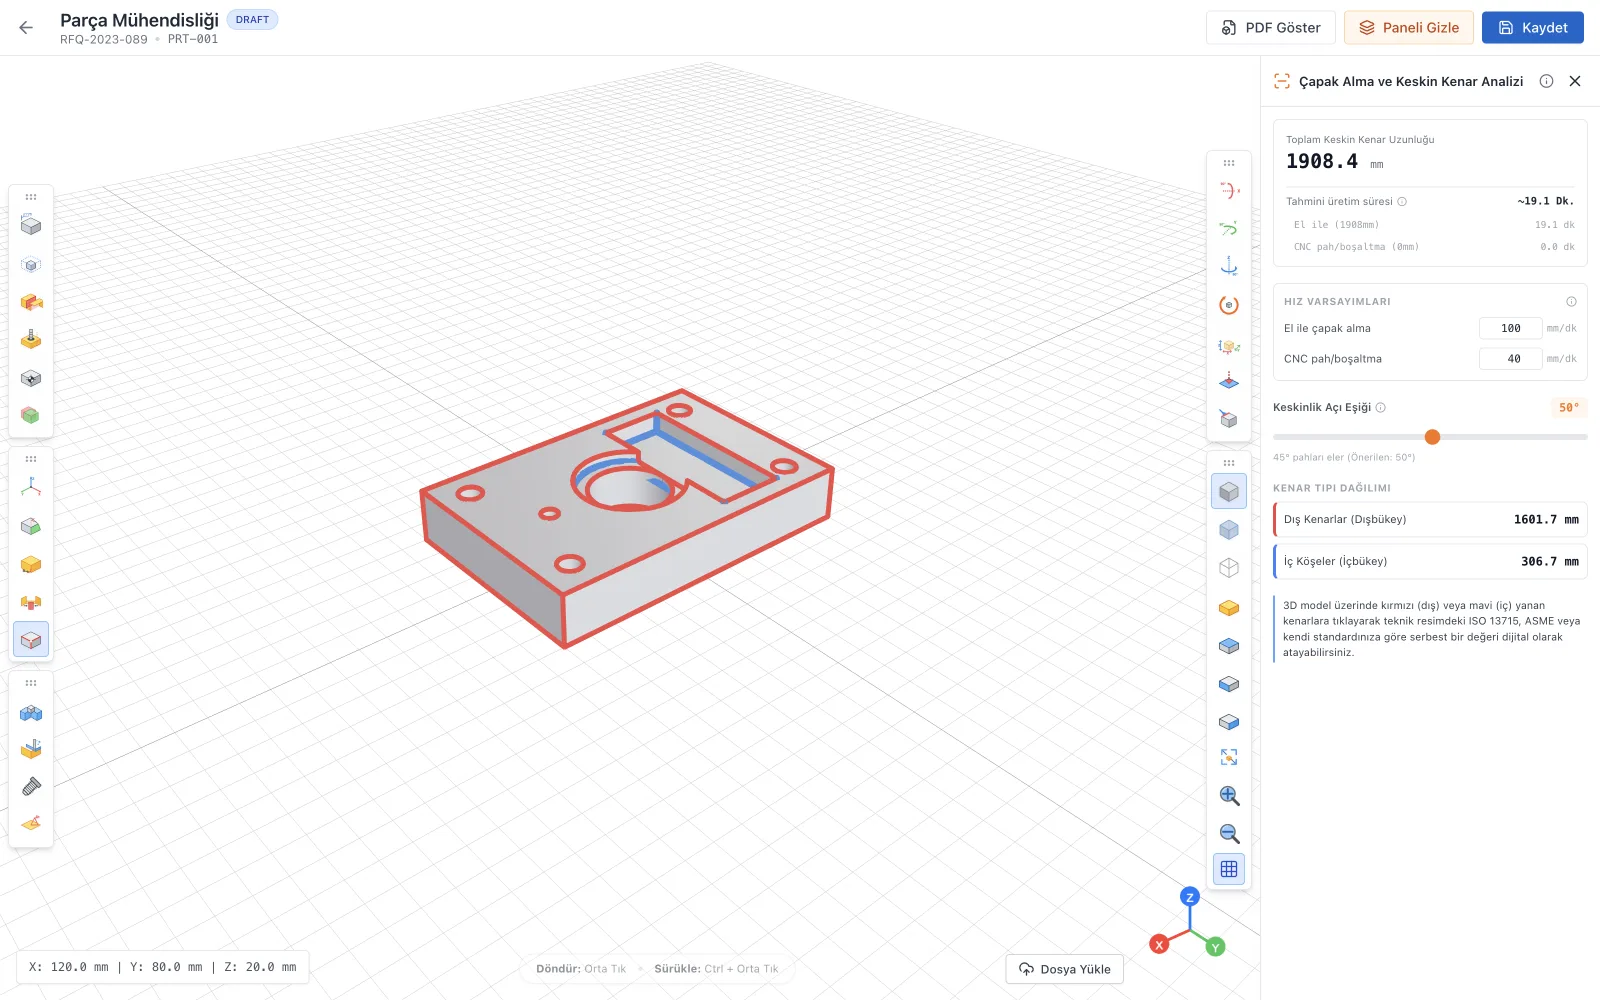This screenshot has width=1600, height=1000.
Task: Select the dashed bounding box tool
Action: coord(31,265)
